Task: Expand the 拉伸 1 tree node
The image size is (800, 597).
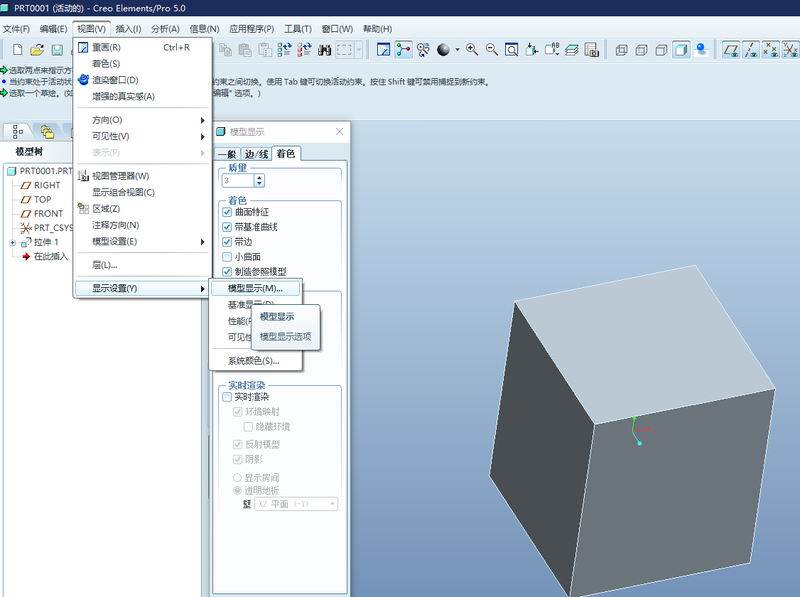Action: (12, 243)
